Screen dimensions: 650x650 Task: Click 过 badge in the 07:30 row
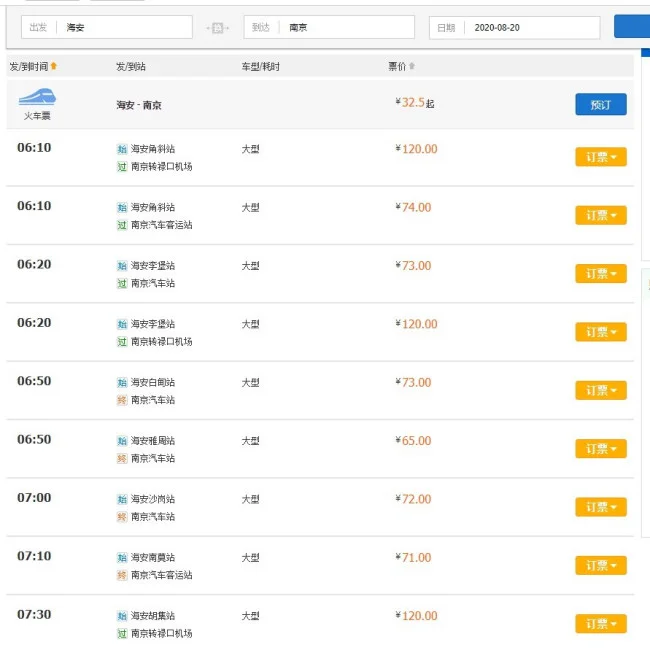click(x=122, y=634)
